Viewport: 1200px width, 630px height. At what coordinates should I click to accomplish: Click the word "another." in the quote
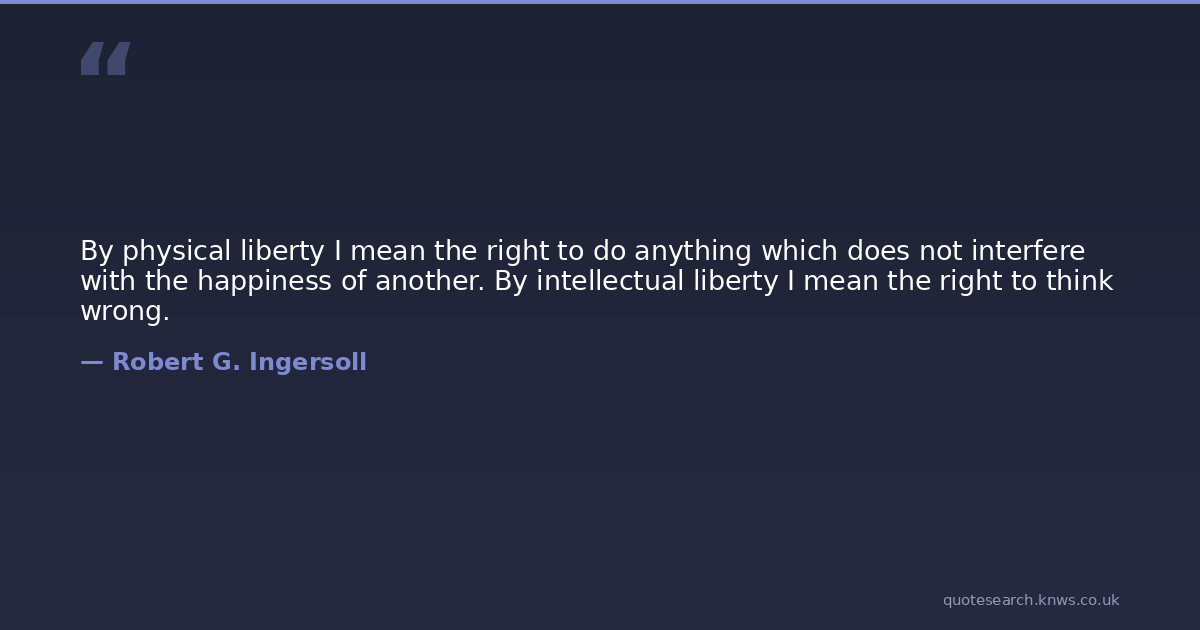430,282
